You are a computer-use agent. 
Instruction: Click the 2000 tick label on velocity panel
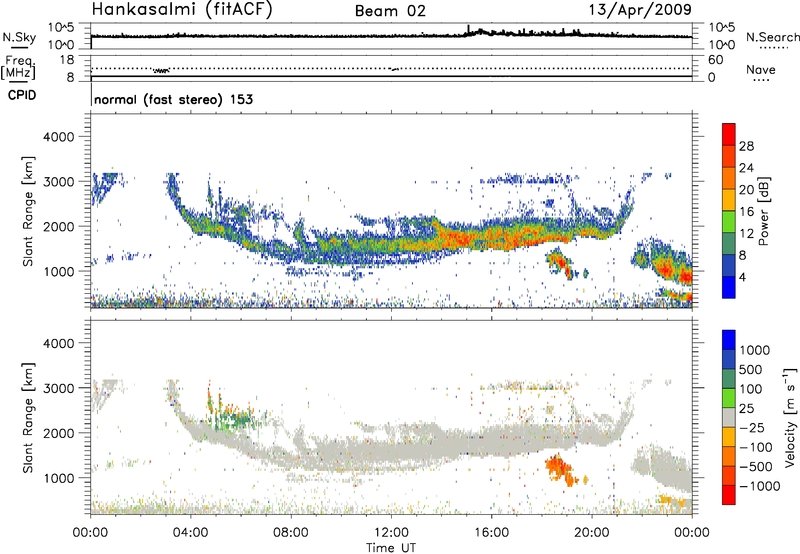[x=58, y=433]
